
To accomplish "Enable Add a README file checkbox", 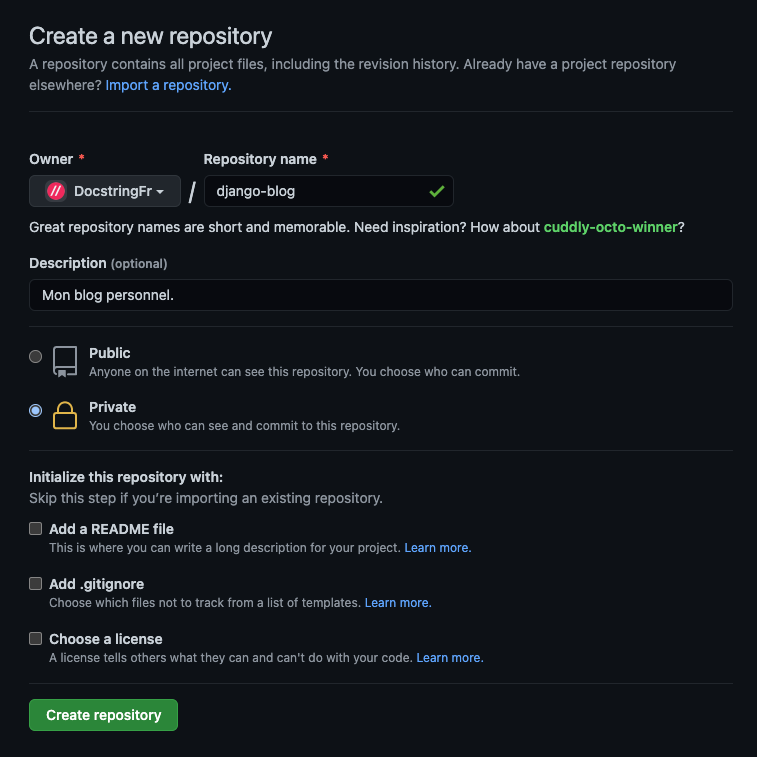I will click(x=36, y=529).
